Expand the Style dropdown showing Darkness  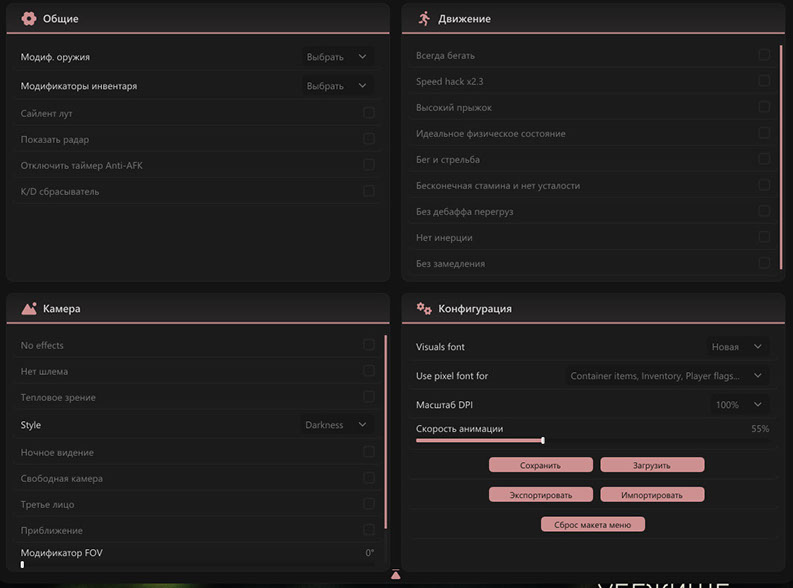coord(337,425)
